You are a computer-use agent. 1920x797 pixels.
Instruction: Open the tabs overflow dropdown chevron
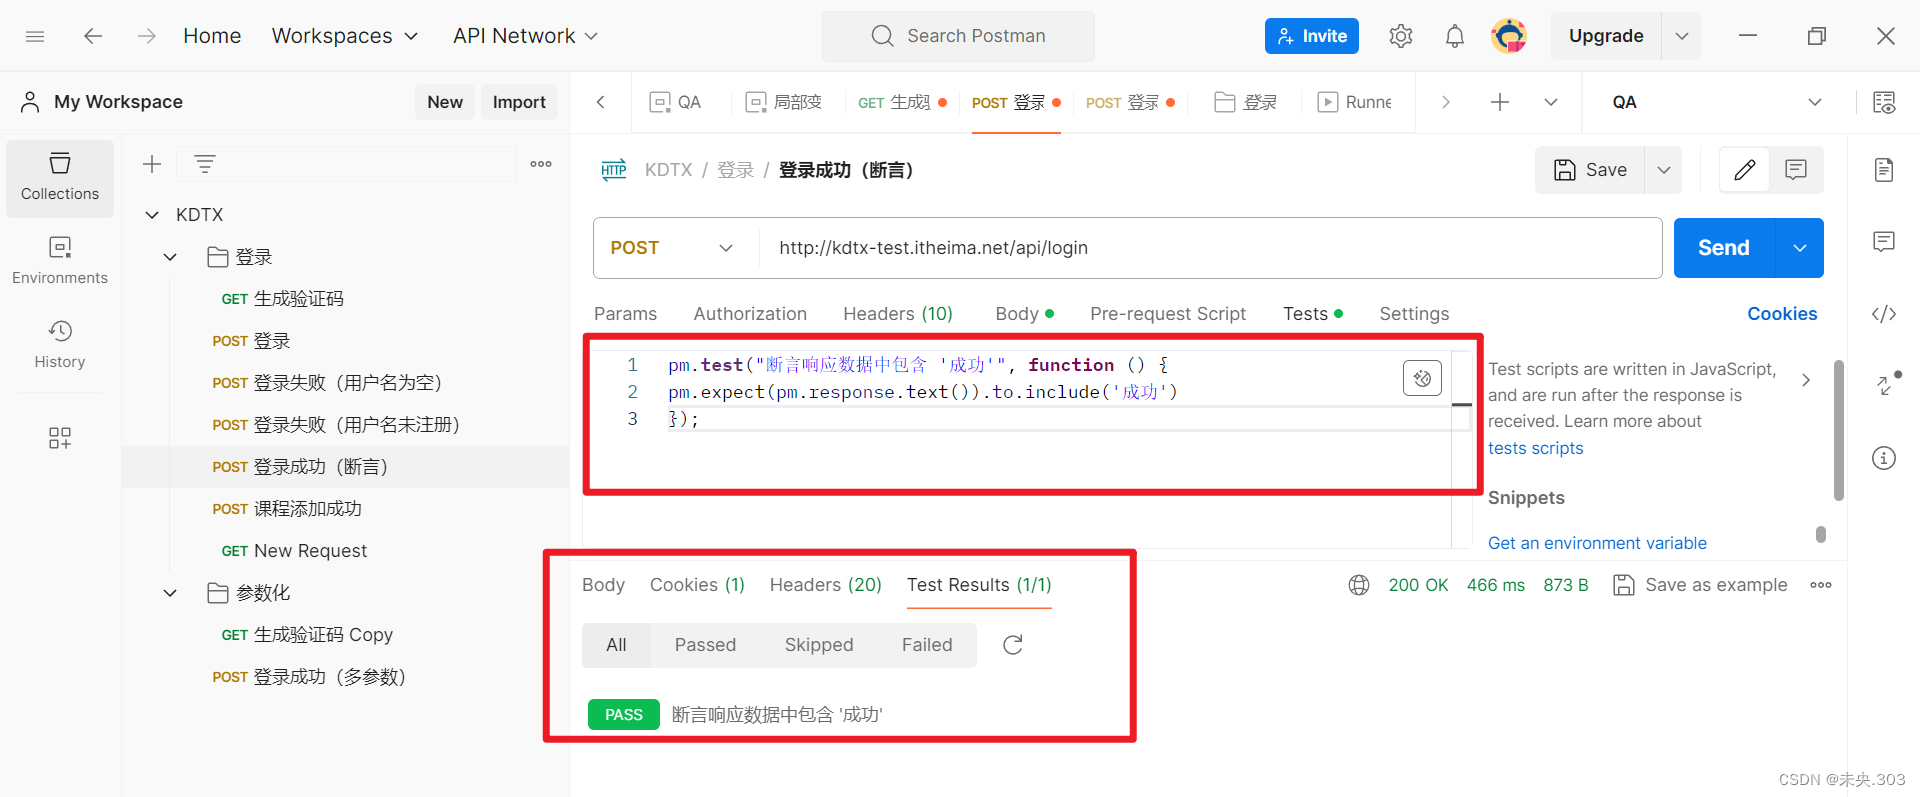click(x=1551, y=102)
